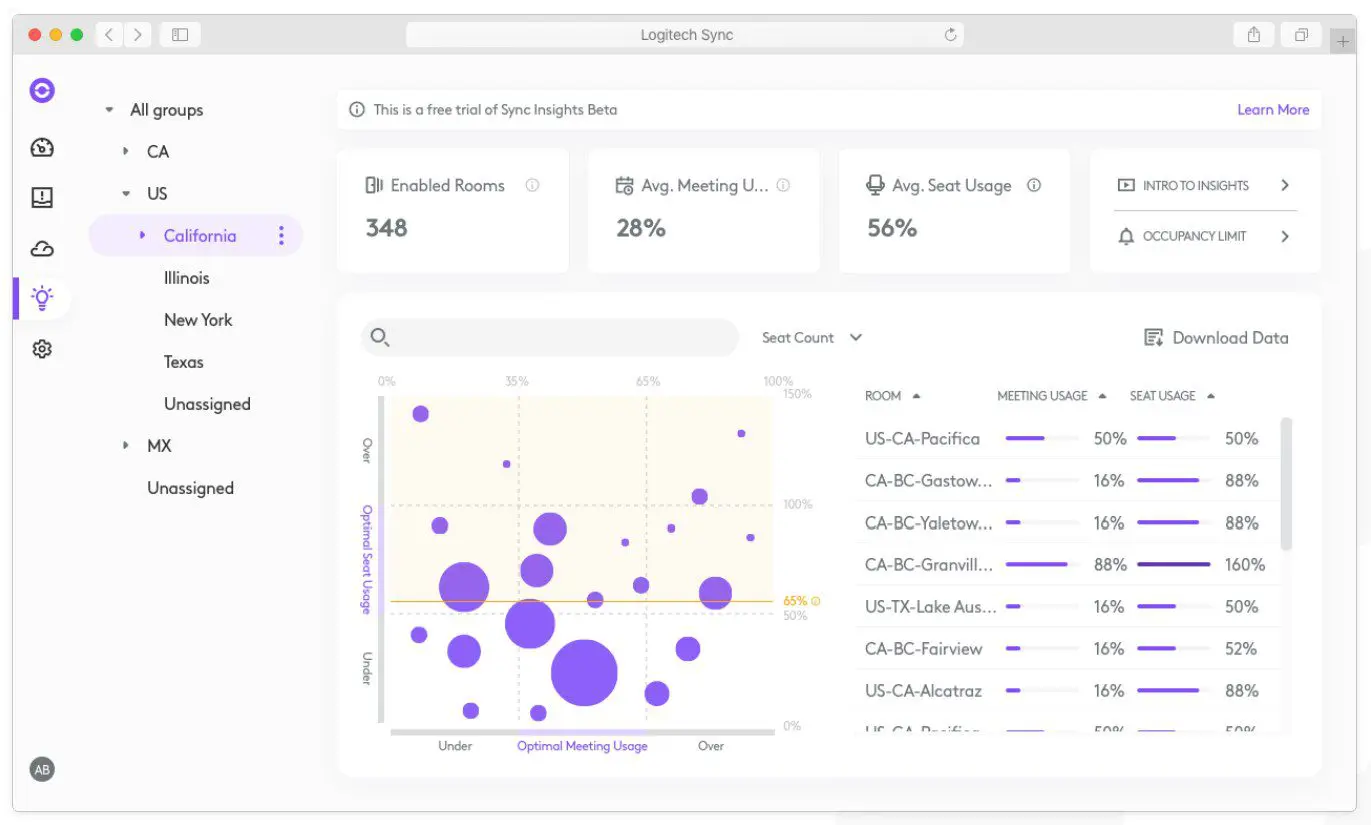Click the Enabled Rooms door icon
This screenshot has height=825, width=1371.
click(x=375, y=185)
